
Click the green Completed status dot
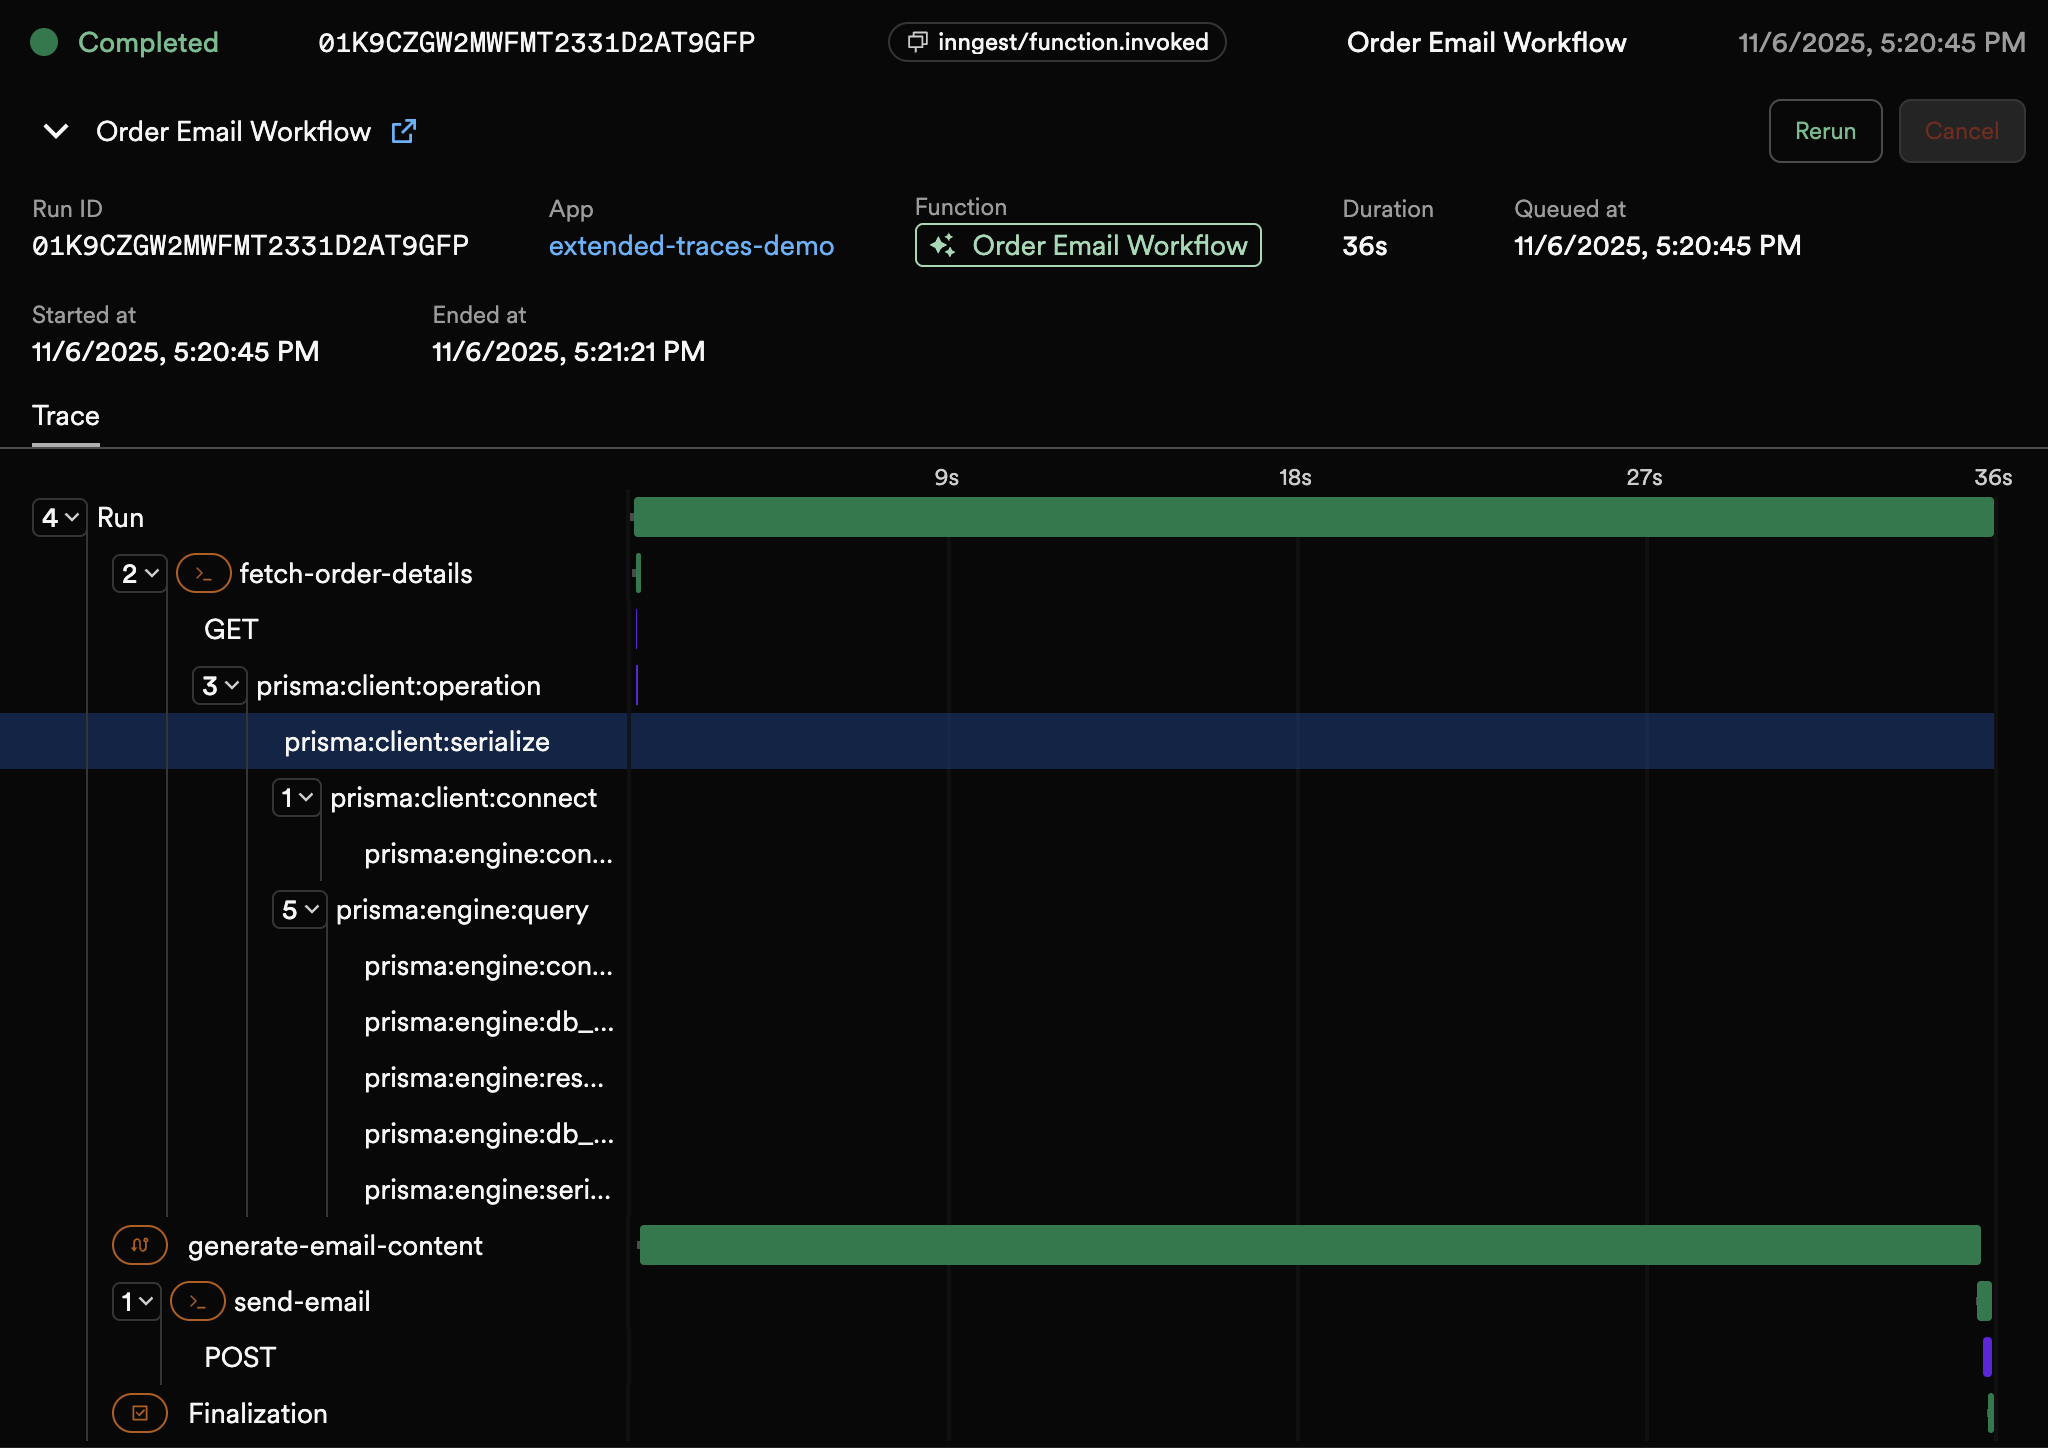point(45,42)
